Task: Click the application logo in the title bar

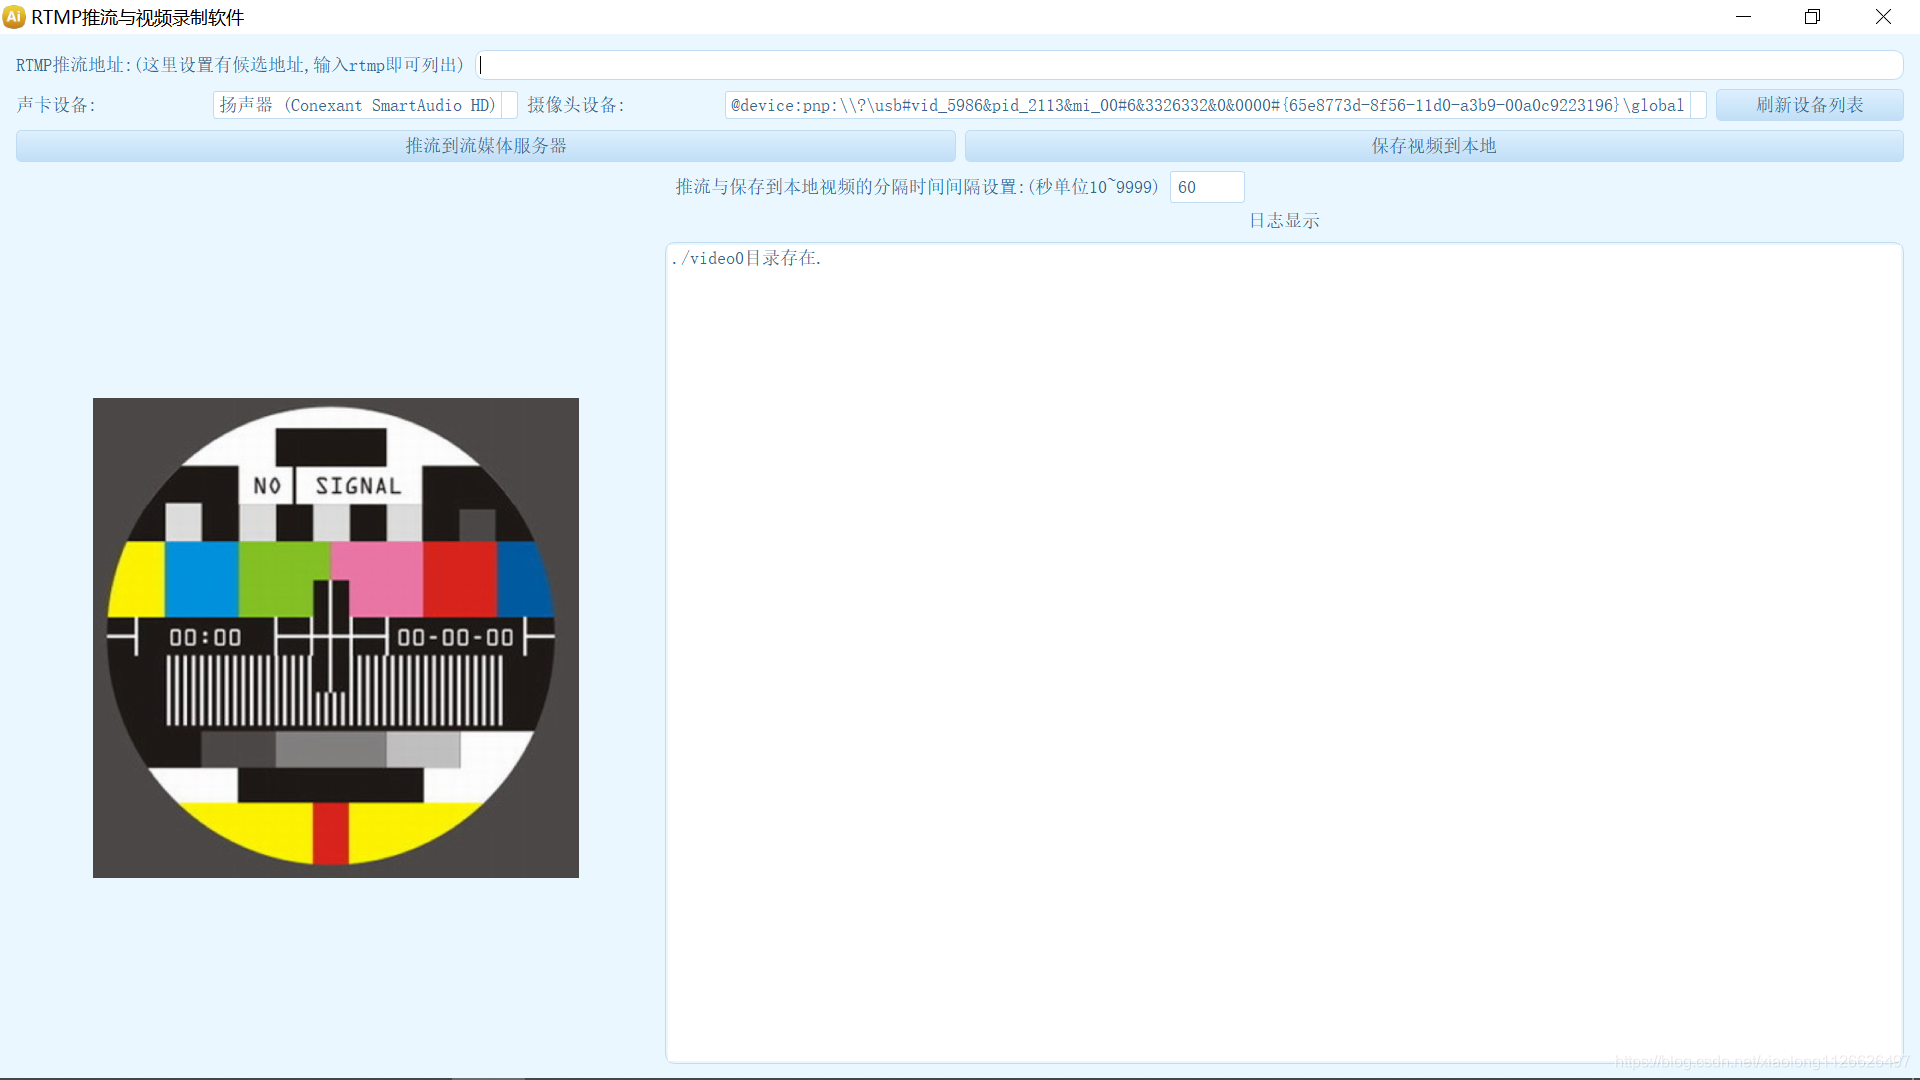Action: tap(15, 17)
